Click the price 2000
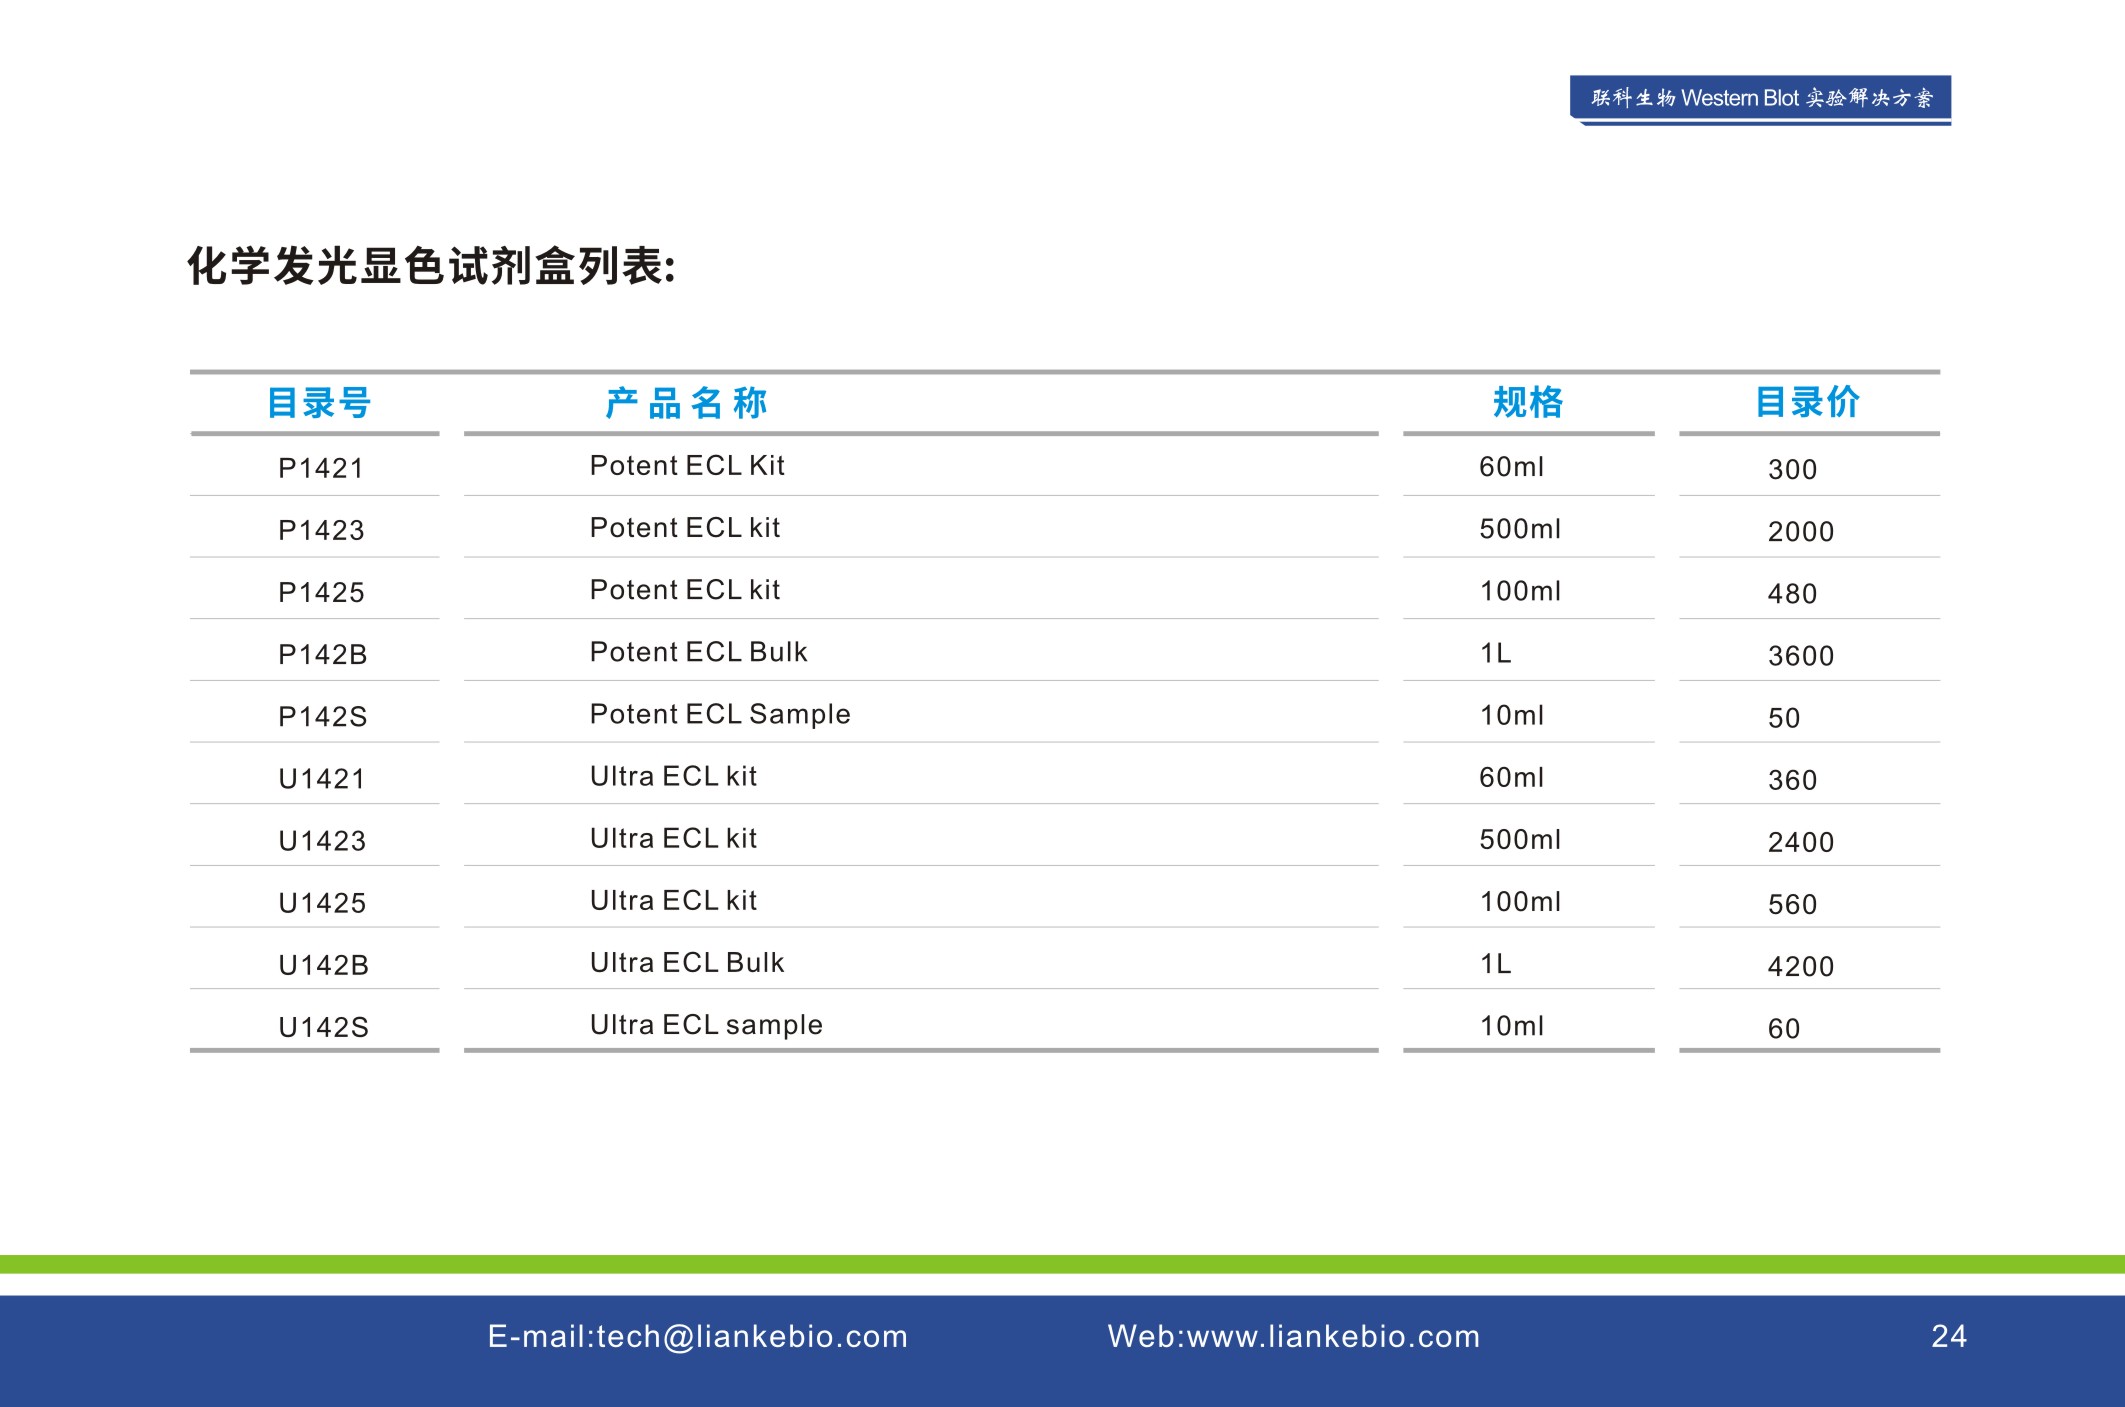This screenshot has height=1407, width=2125. pos(1800,531)
